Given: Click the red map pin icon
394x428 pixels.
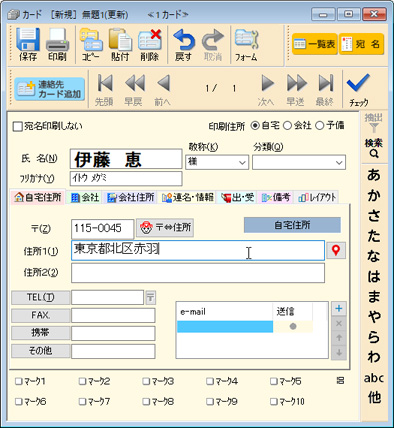Looking at the screenshot, I should (x=336, y=250).
